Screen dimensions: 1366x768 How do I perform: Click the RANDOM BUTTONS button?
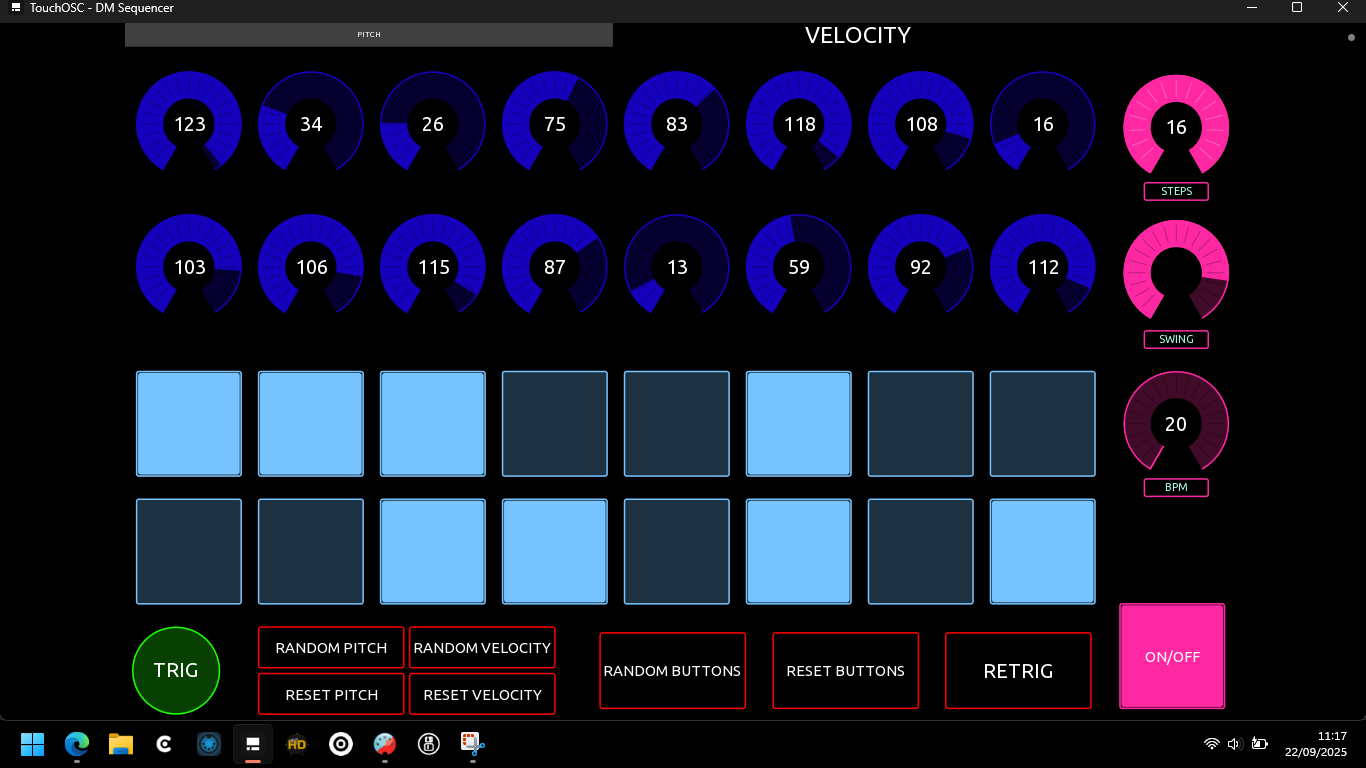[672, 671]
